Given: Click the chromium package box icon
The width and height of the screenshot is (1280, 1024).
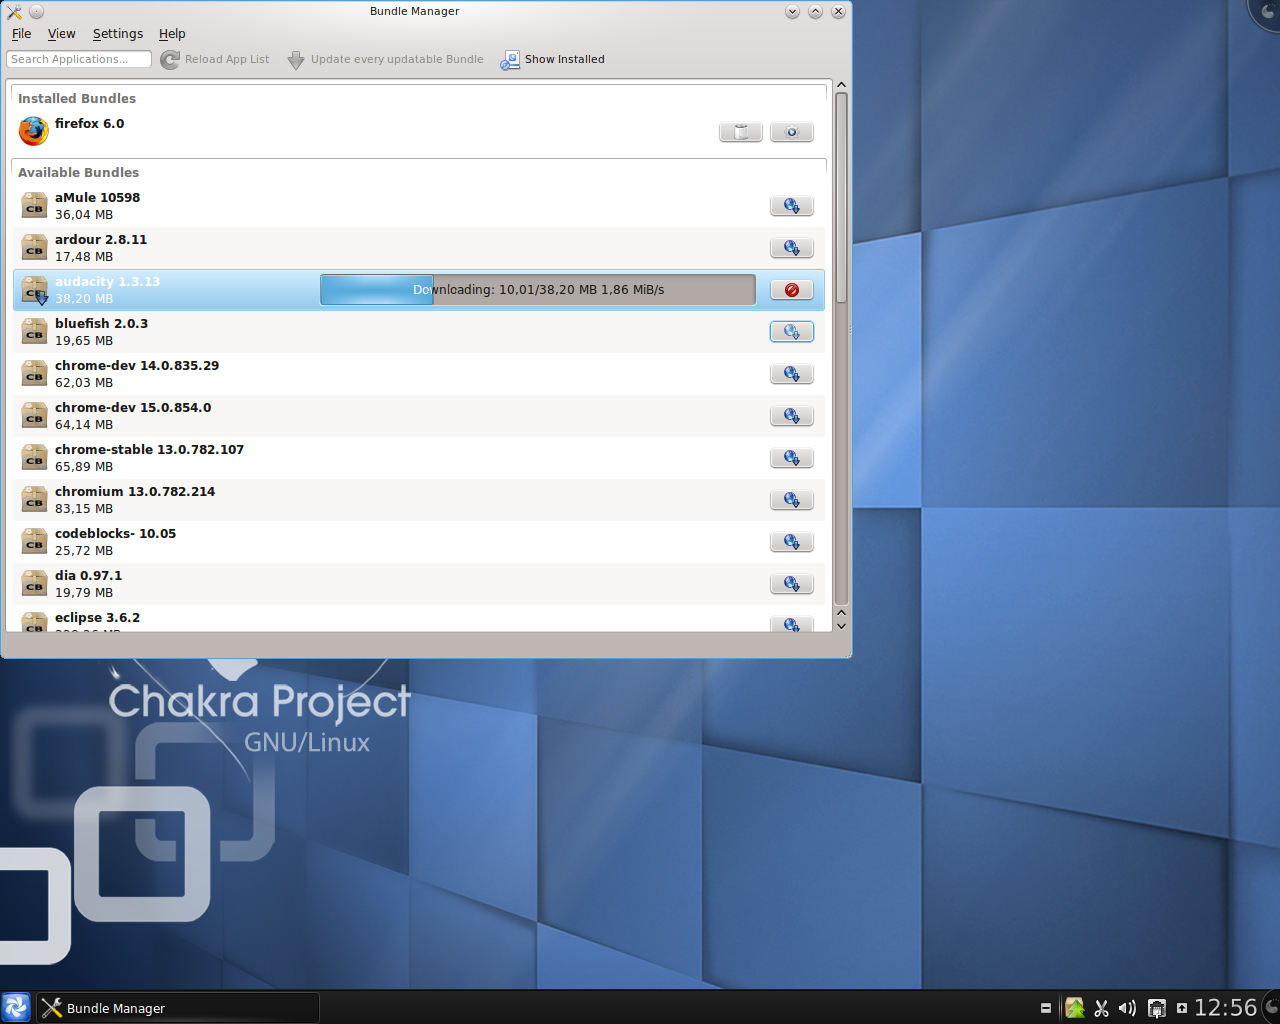Looking at the screenshot, I should [34, 500].
